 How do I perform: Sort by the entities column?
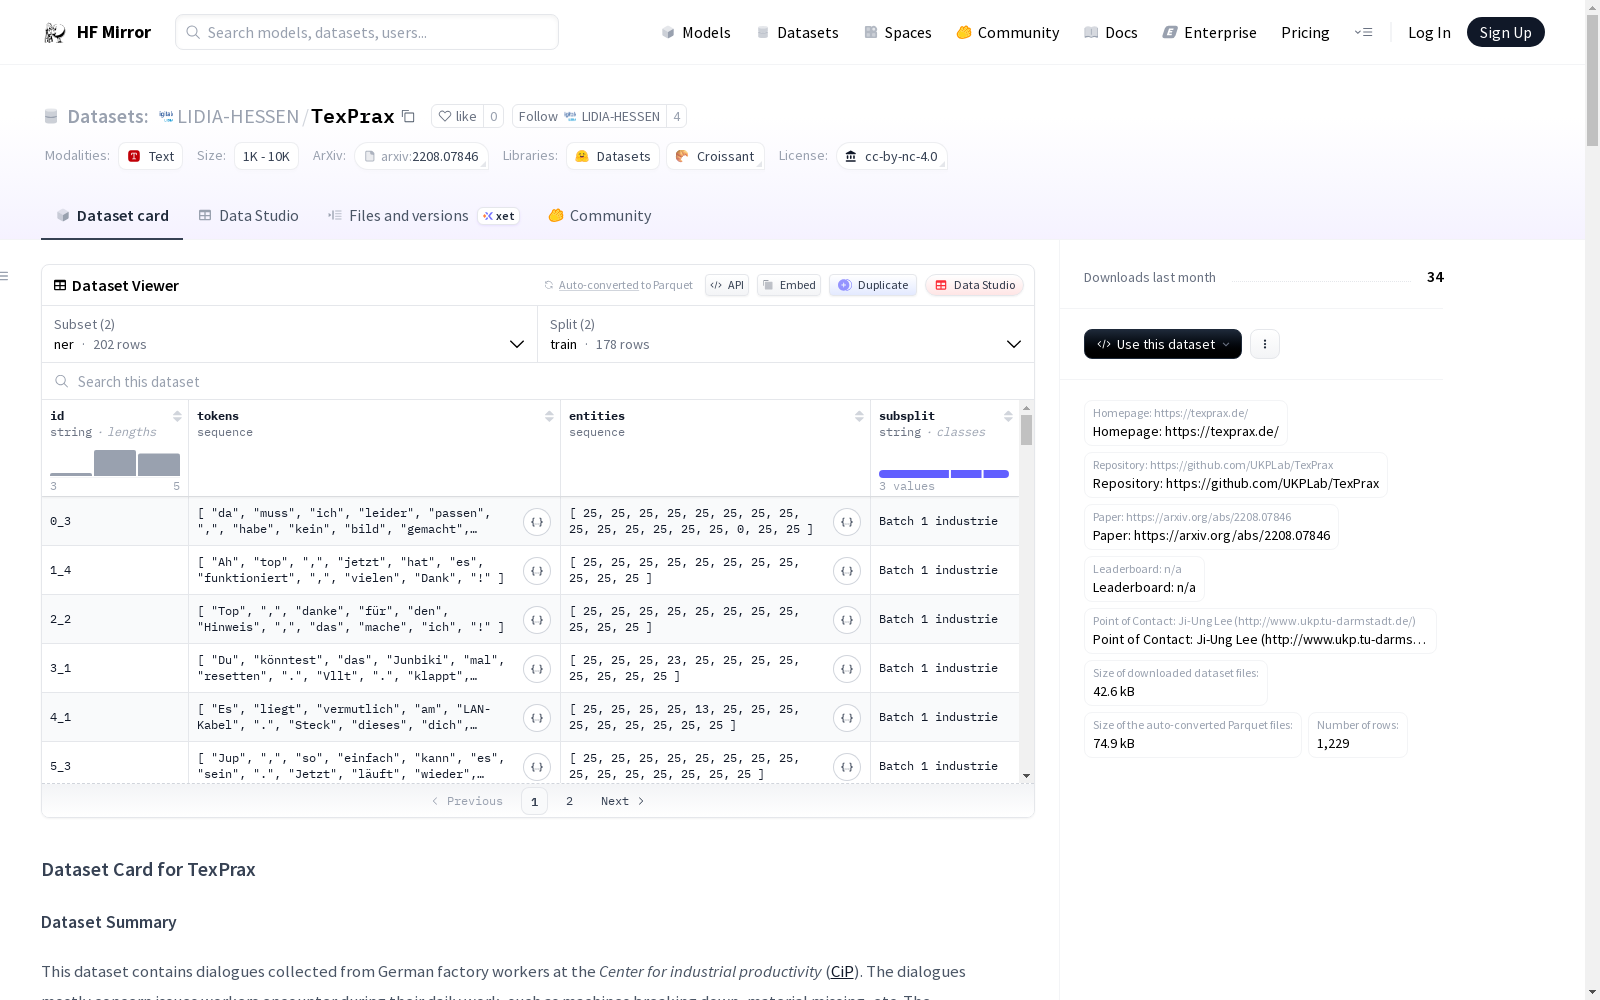pos(859,416)
